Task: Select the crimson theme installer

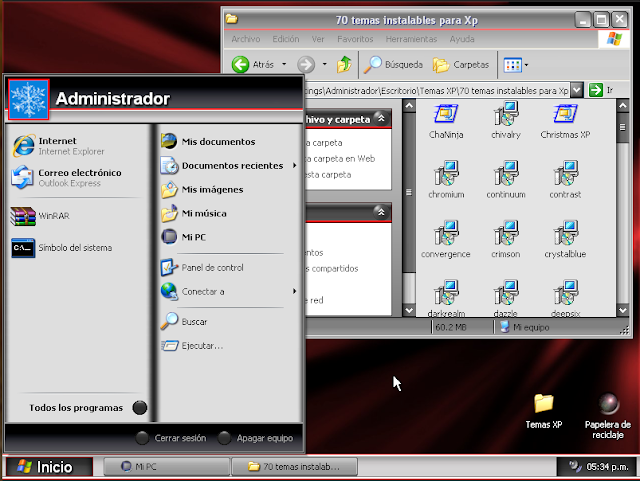Action: pyautogui.click(x=506, y=240)
